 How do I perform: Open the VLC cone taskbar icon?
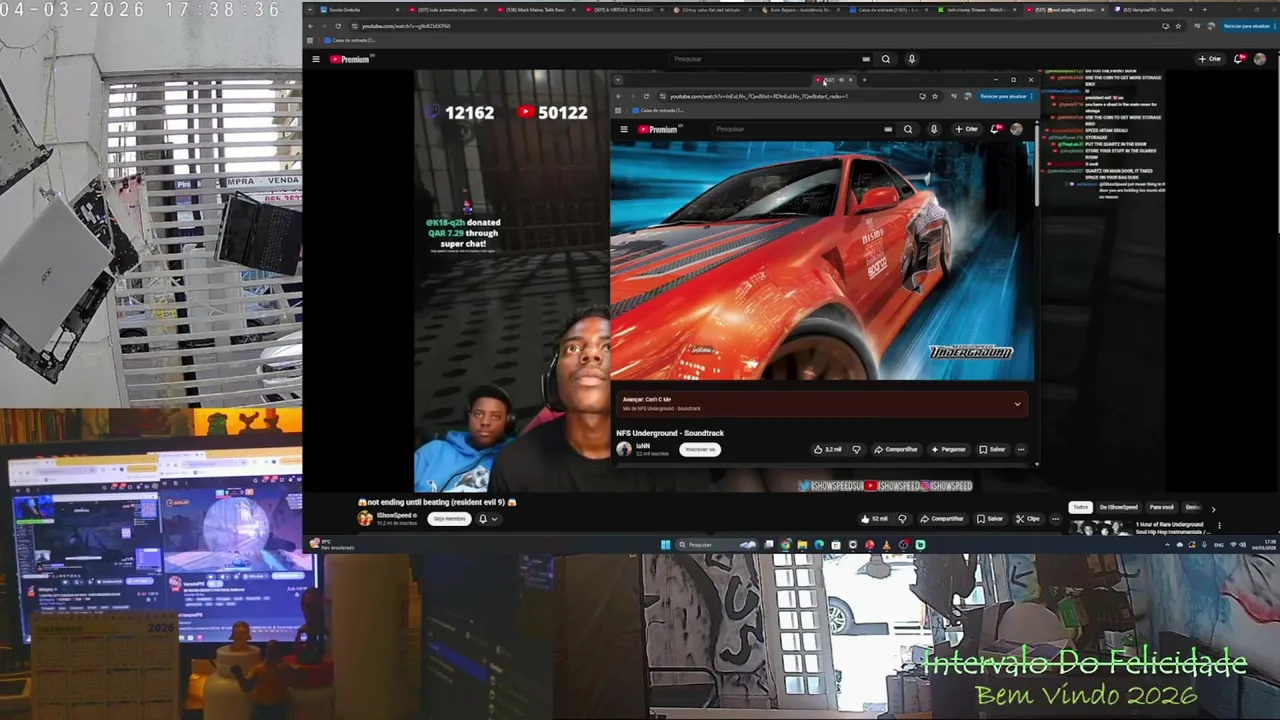click(x=886, y=545)
